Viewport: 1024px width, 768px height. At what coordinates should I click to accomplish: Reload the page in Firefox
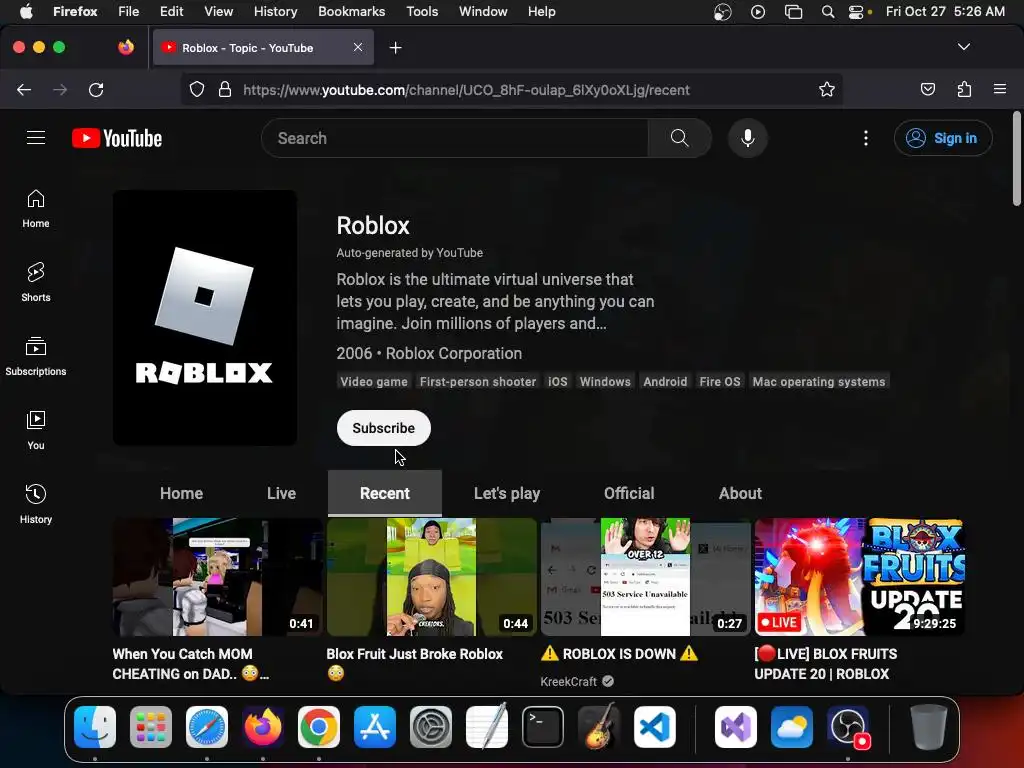(x=96, y=89)
